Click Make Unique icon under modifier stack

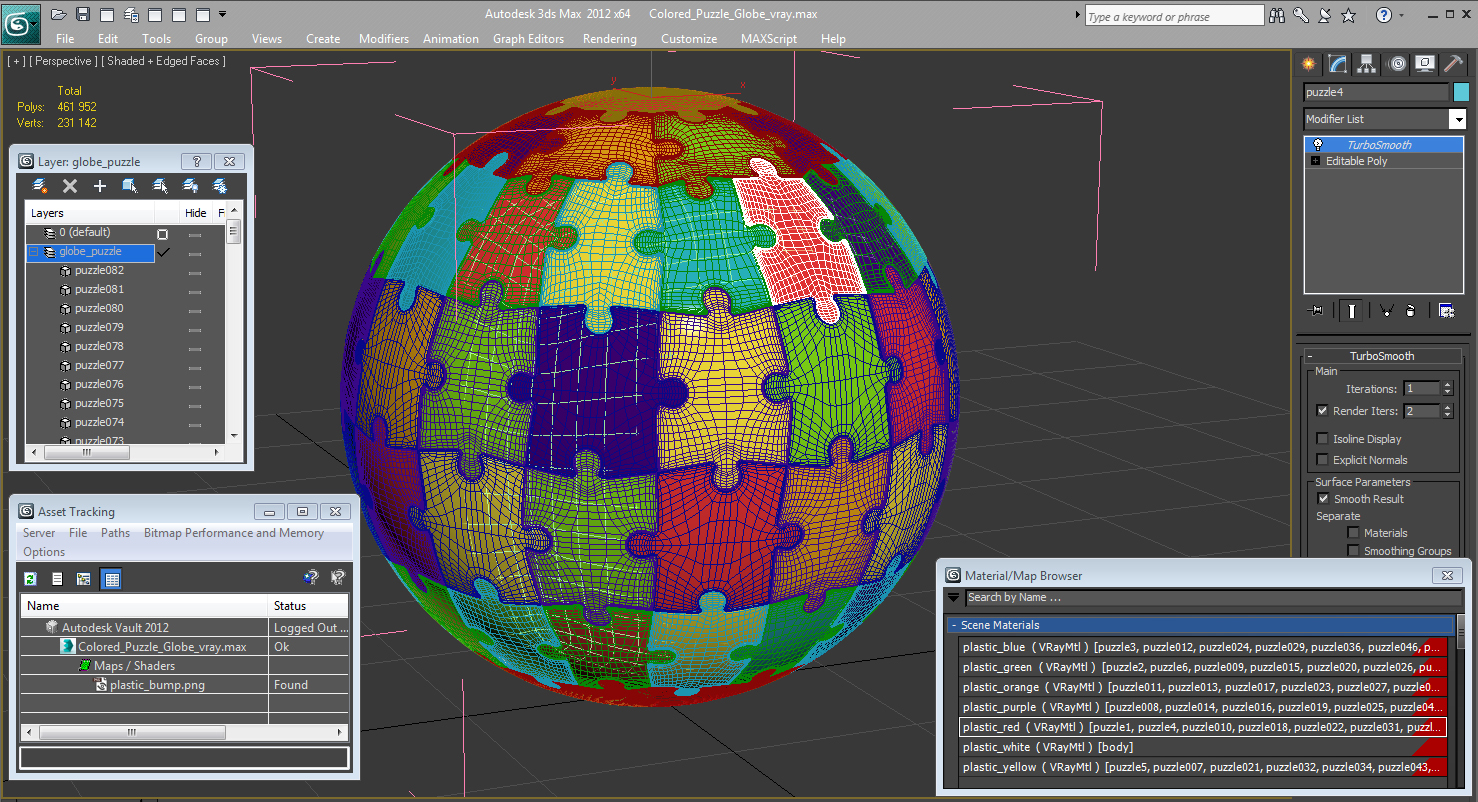click(x=1386, y=310)
